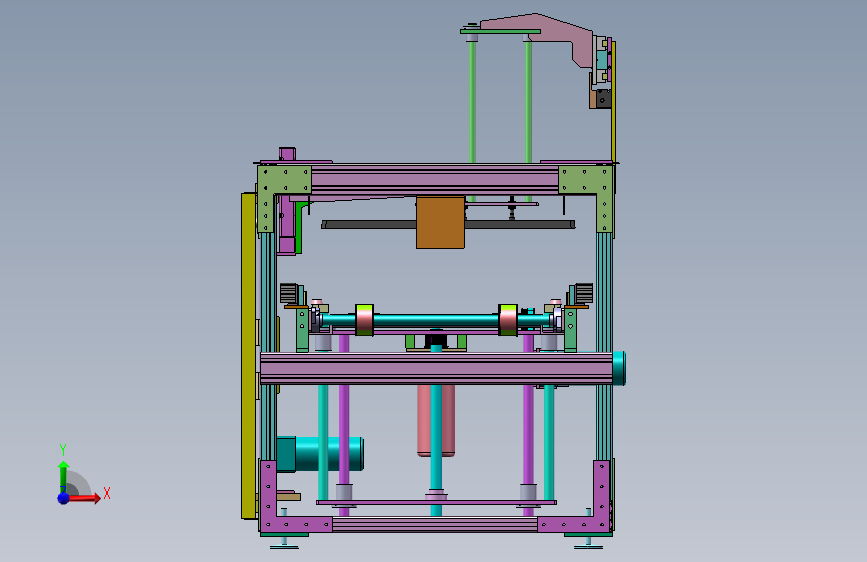Select the tall yellow side panel on the left

click(x=249, y=356)
